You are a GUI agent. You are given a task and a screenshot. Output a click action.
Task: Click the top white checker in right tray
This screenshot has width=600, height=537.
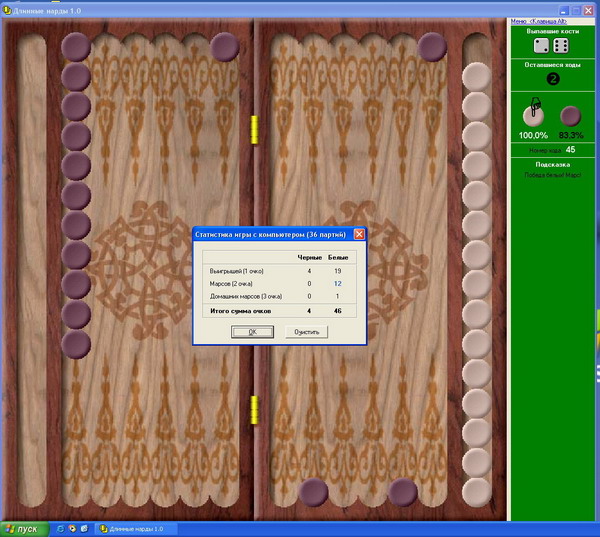478,76
